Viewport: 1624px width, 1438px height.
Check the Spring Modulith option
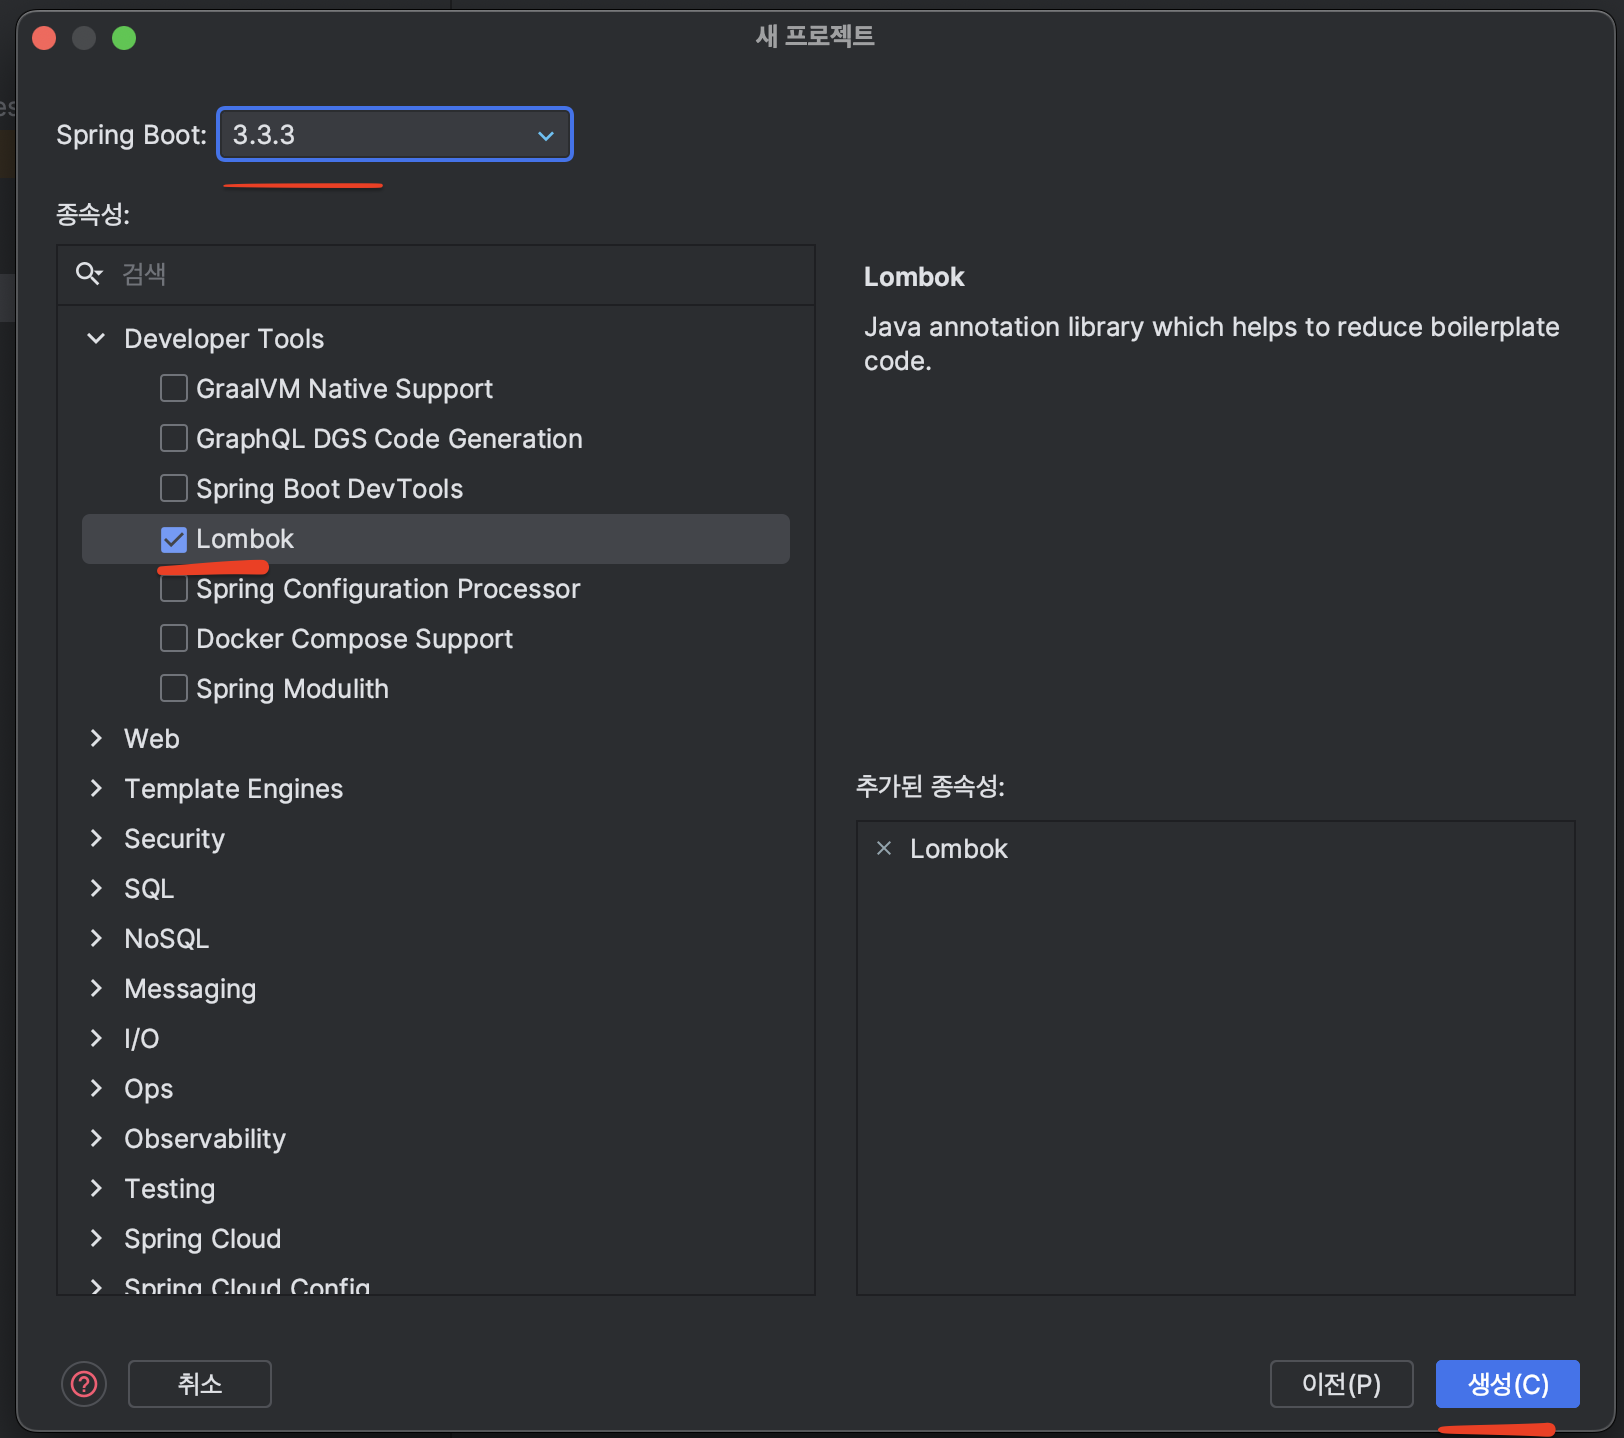174,688
